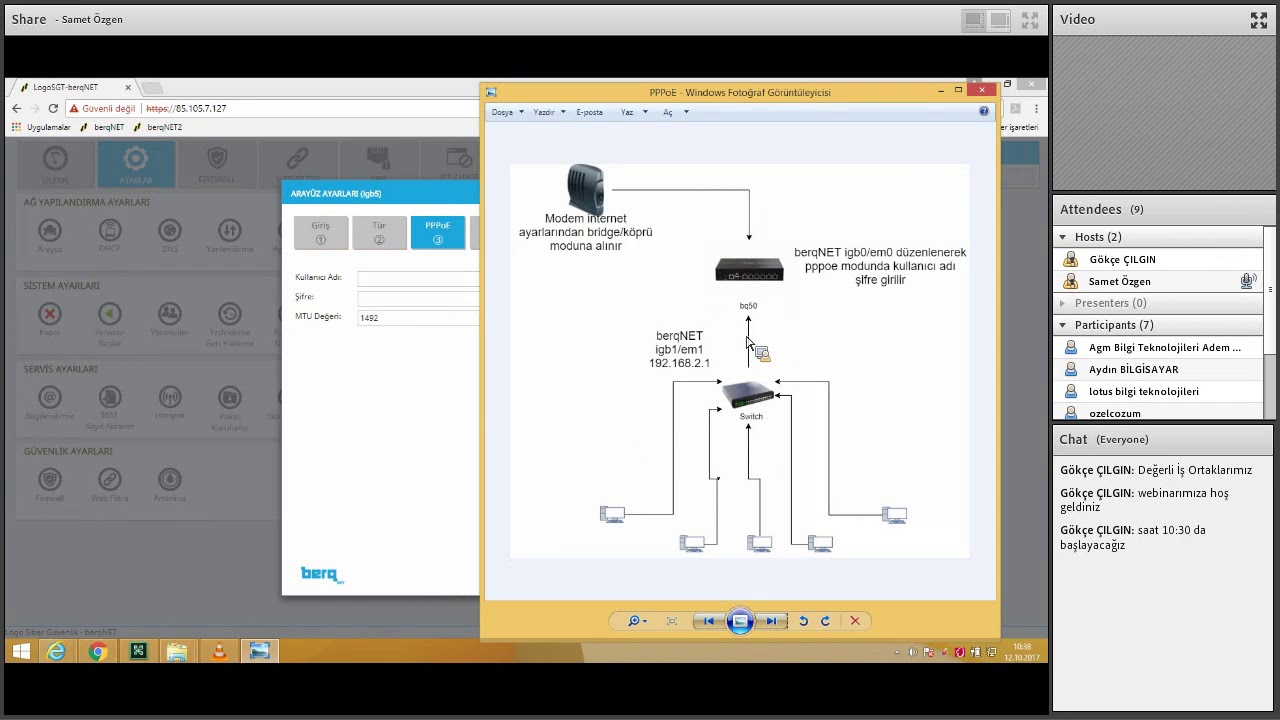This screenshot has height=720, width=1280.
Task: Start slideshow in photo viewer
Action: click(x=740, y=621)
